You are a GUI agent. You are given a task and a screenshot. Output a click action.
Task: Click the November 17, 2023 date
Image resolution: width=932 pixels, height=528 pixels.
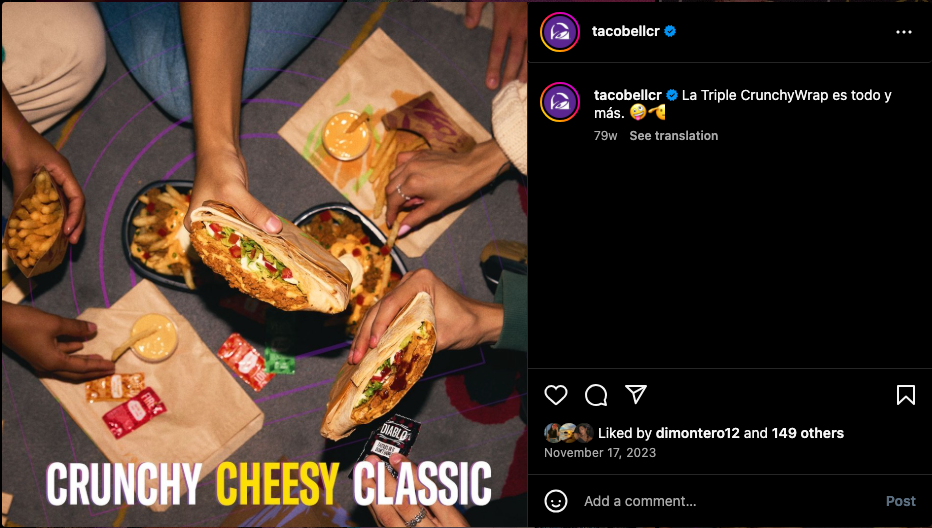600,452
